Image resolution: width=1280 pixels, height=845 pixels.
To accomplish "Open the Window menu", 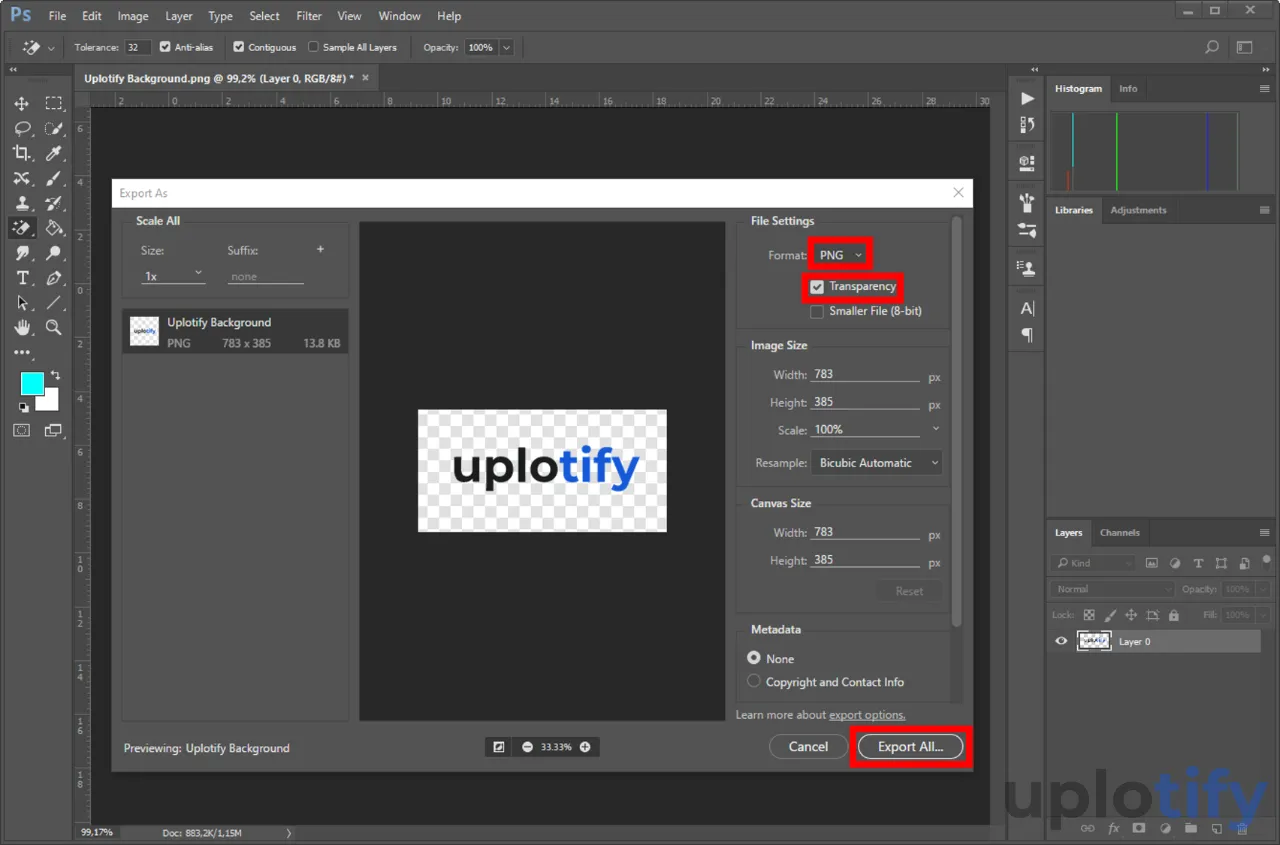I will click(x=400, y=16).
